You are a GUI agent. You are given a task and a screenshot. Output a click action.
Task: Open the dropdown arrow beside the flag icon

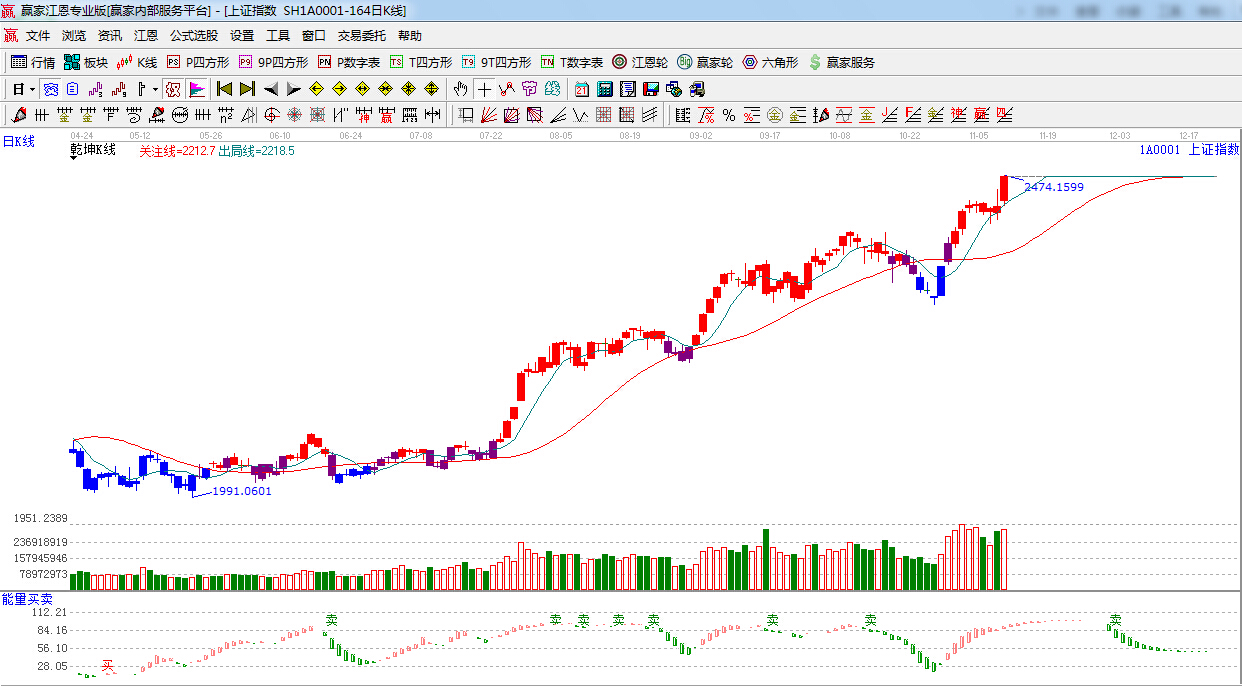pos(155,89)
